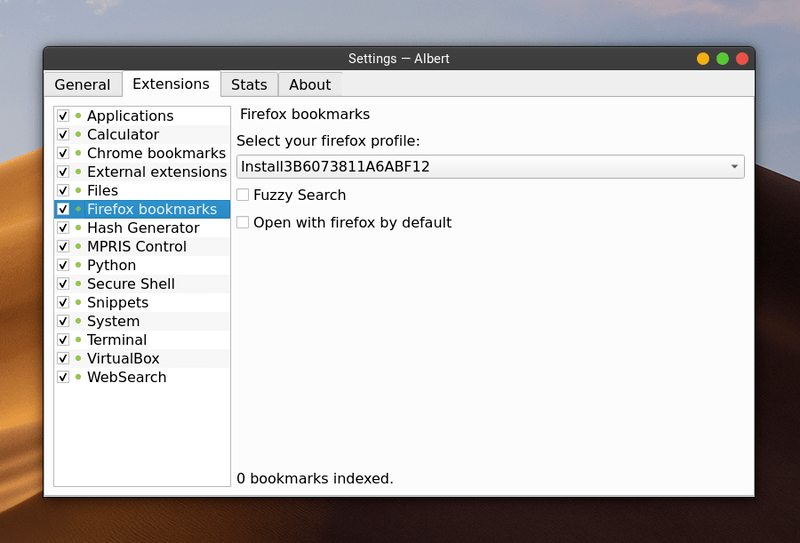Select Snippets in the extension list

[117, 302]
